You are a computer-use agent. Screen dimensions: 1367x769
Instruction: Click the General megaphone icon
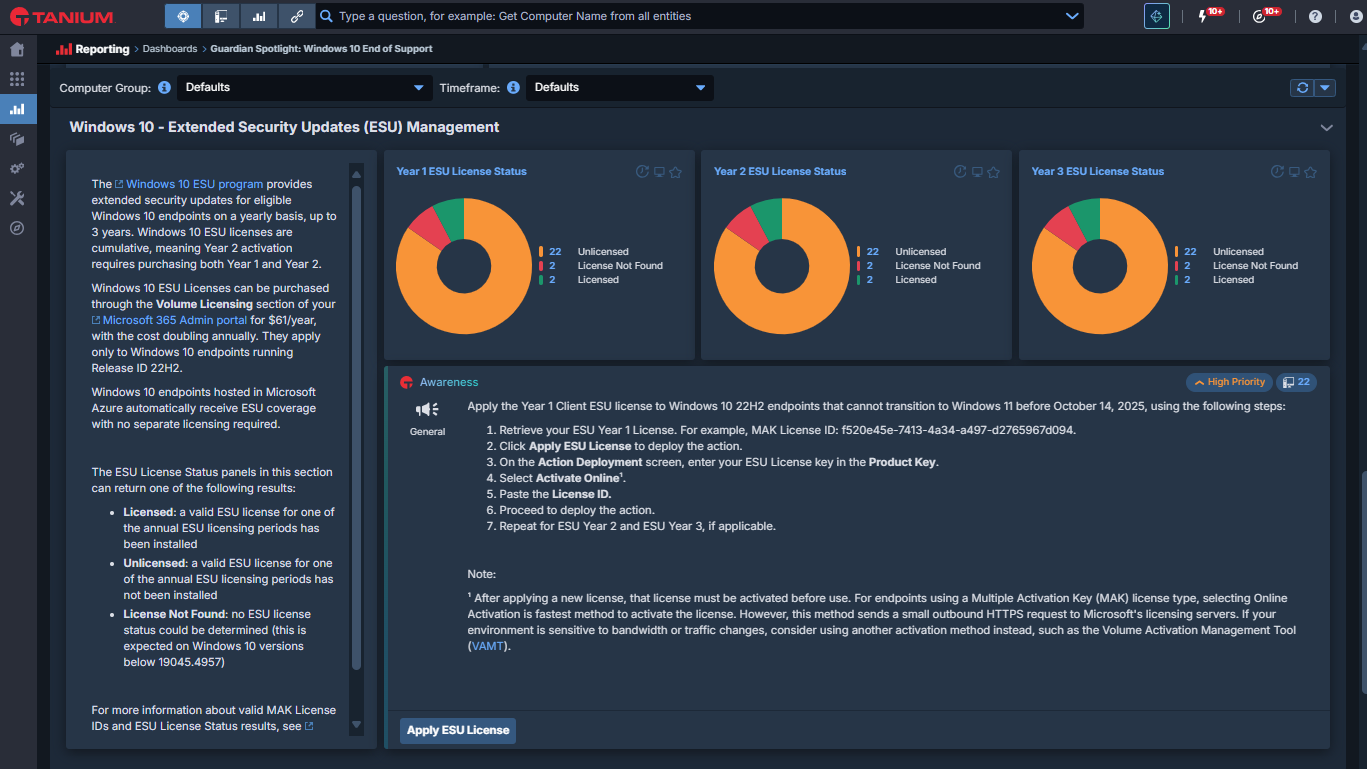(x=428, y=410)
